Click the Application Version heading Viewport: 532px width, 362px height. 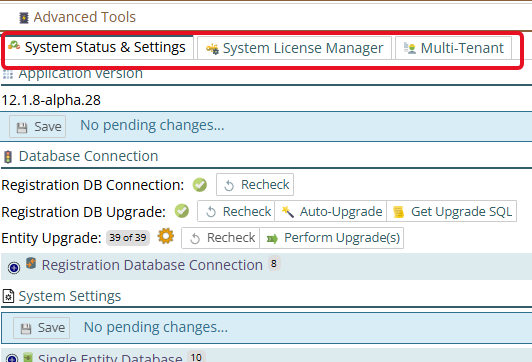81,74
